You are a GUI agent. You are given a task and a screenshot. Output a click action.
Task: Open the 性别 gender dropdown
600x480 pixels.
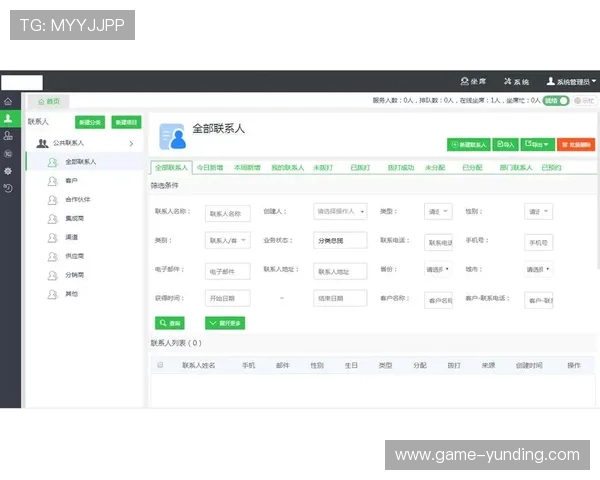pos(538,211)
